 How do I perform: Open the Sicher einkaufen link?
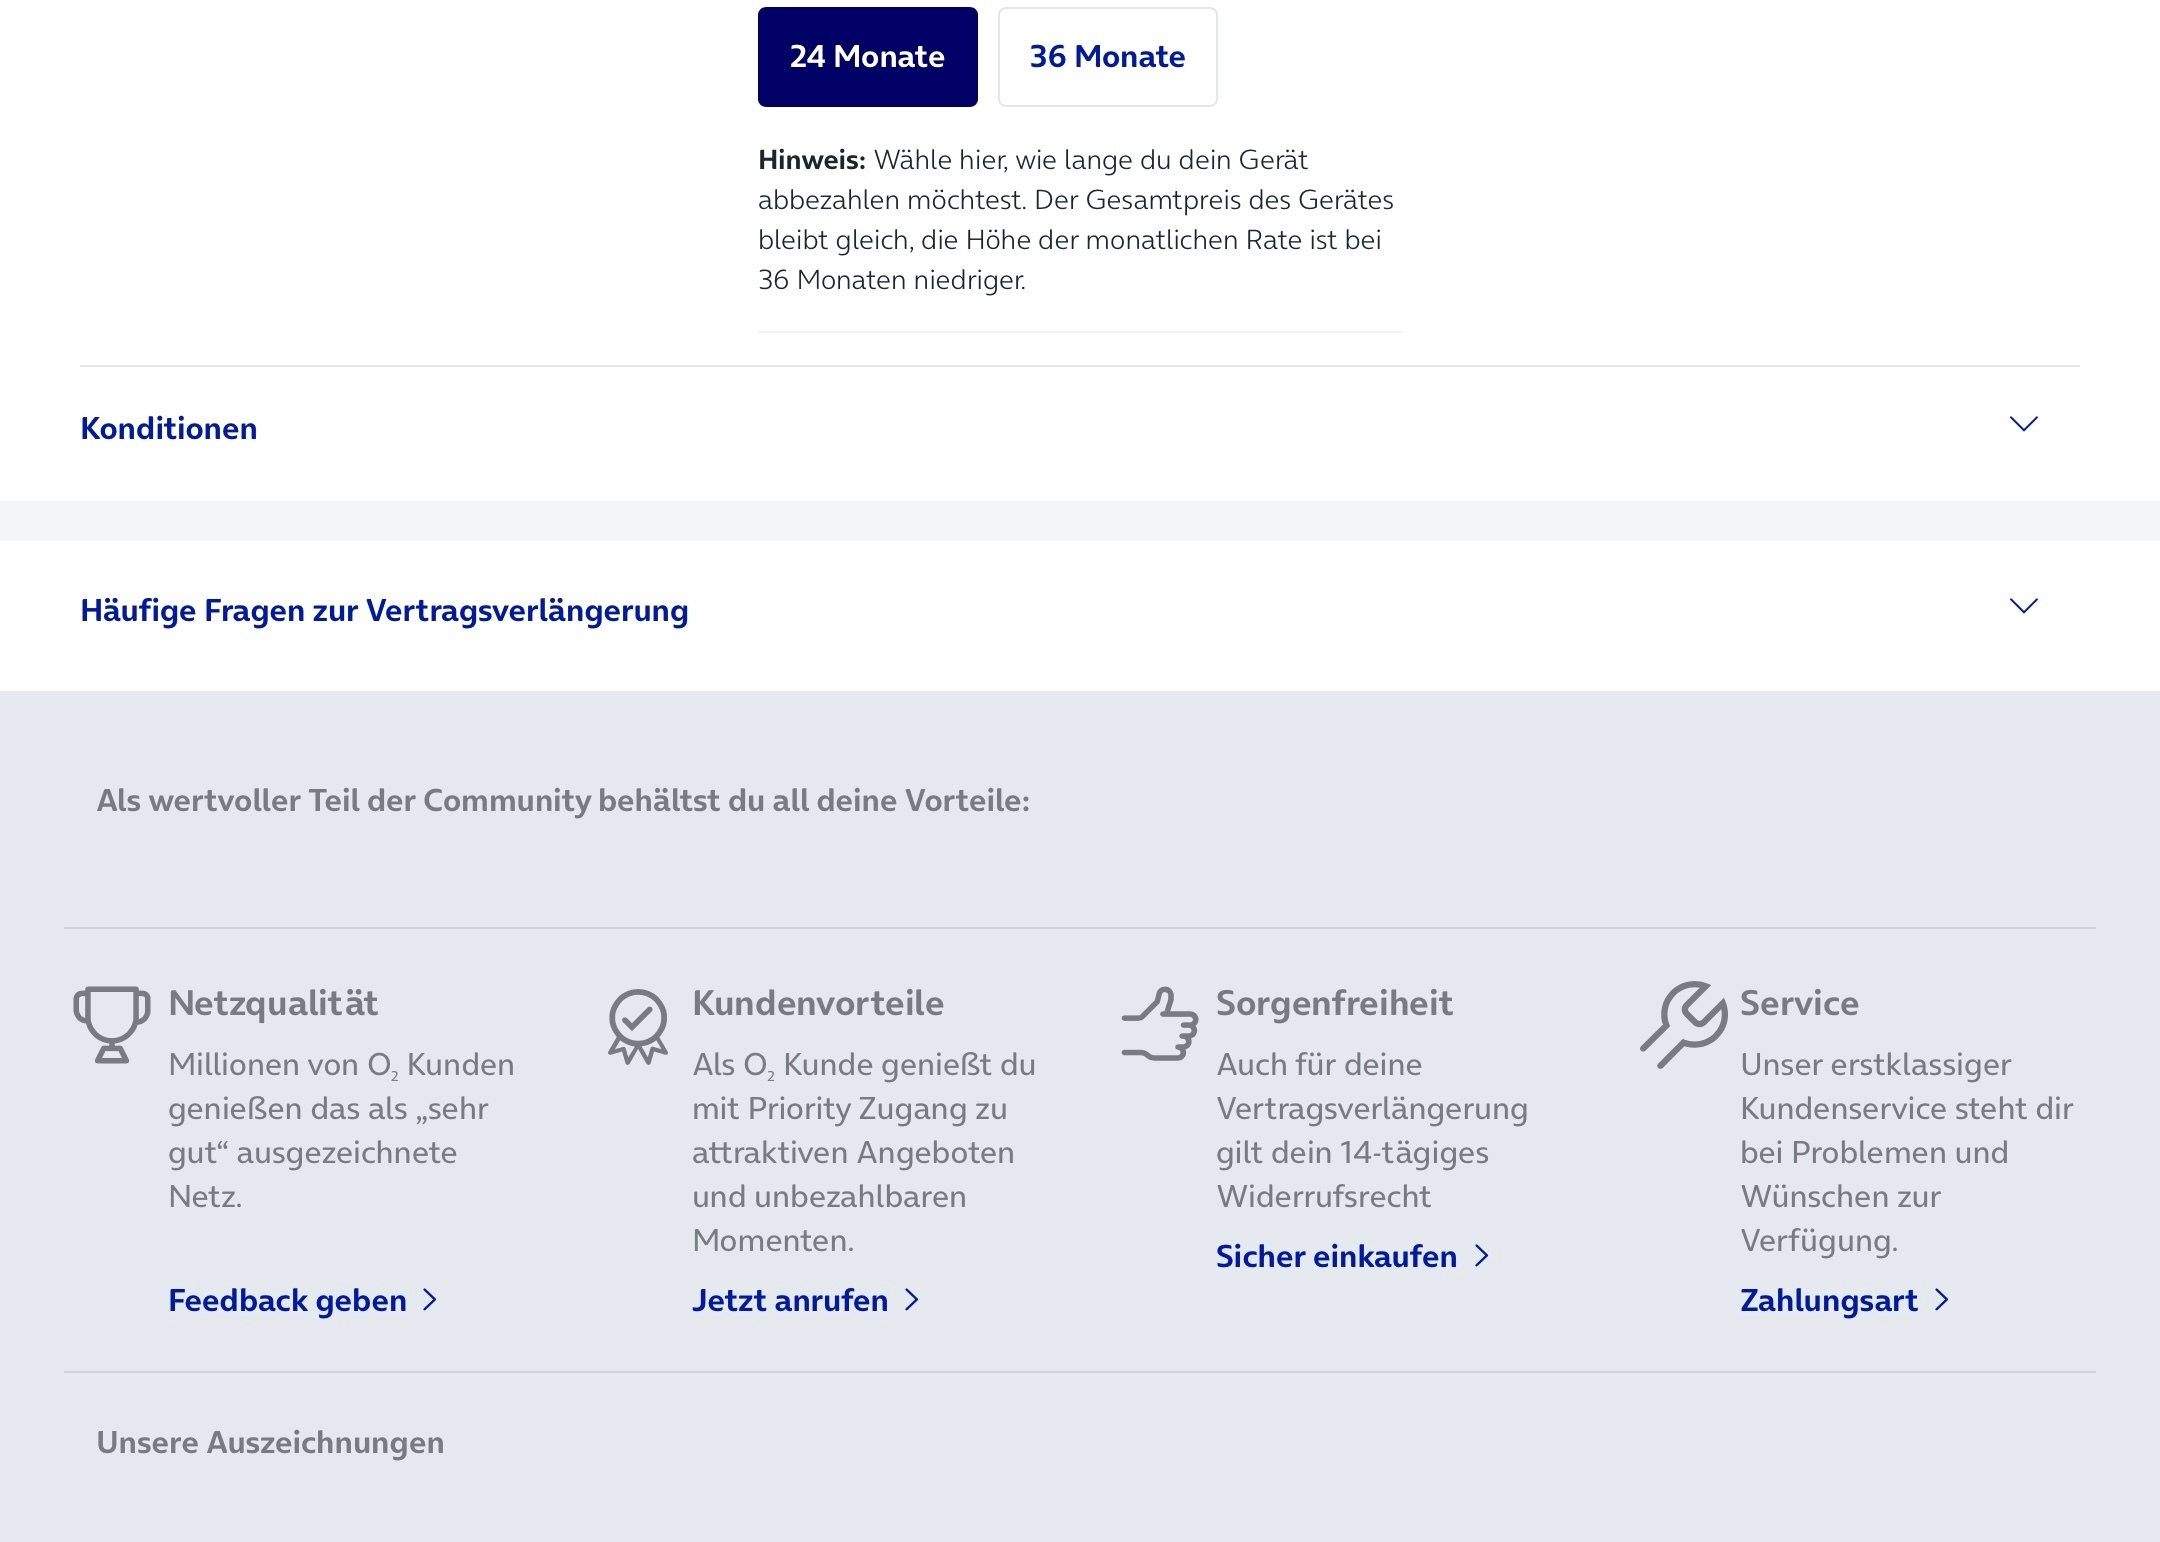1353,1256
